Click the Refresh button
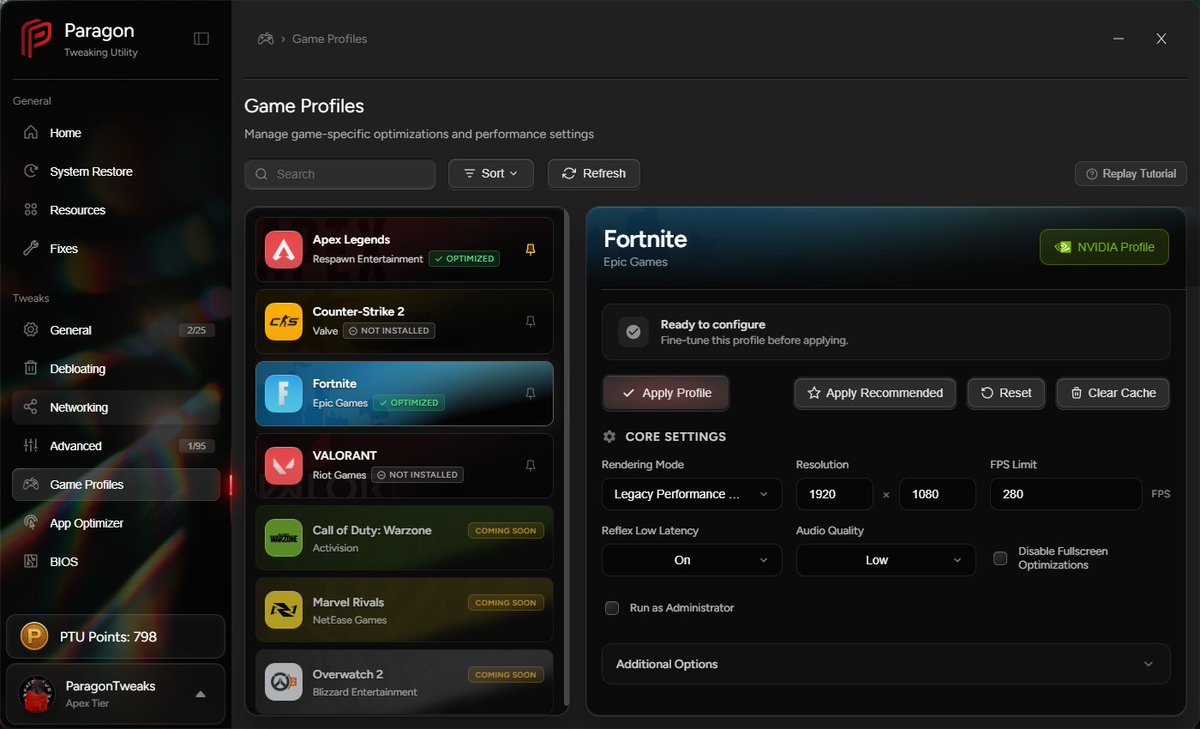This screenshot has width=1200, height=729. coord(594,173)
